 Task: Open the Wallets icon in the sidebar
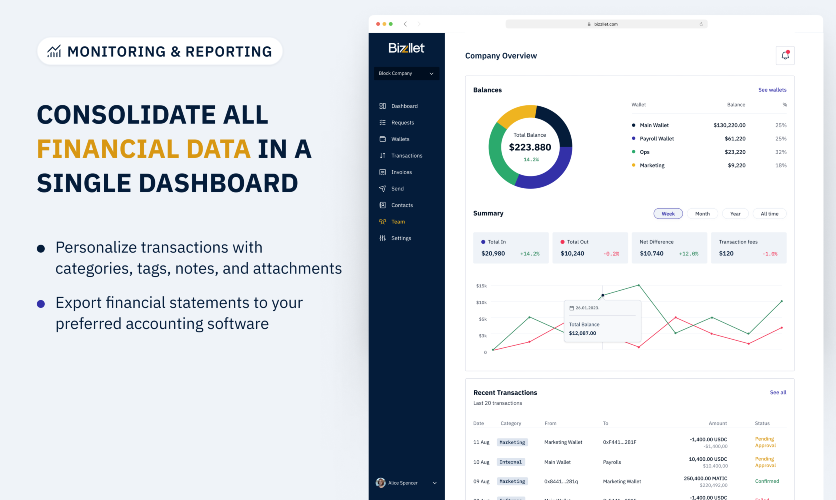382,139
